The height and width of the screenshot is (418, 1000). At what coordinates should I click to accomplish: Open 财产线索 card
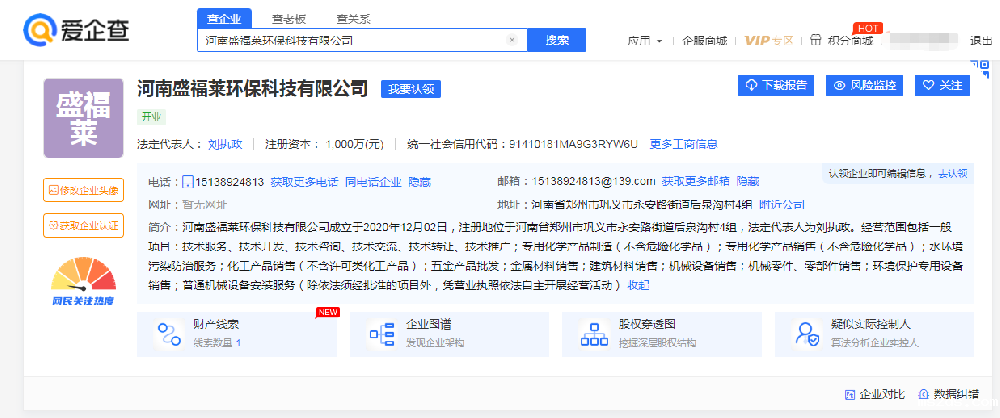(237, 334)
